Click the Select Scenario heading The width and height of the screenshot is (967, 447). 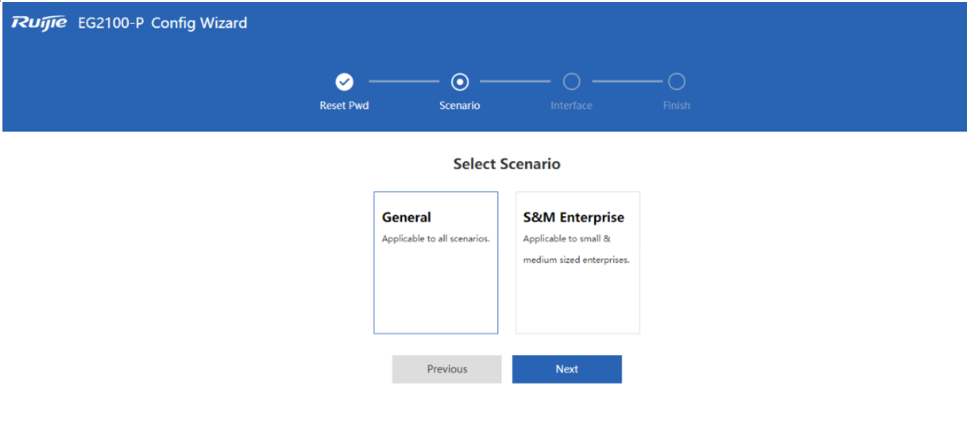click(x=507, y=164)
